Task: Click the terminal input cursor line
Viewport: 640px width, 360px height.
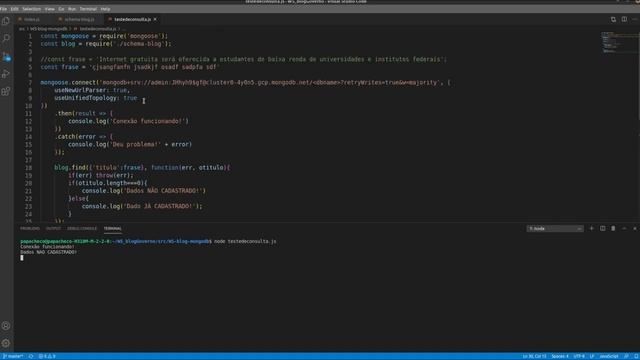Action: (22, 258)
